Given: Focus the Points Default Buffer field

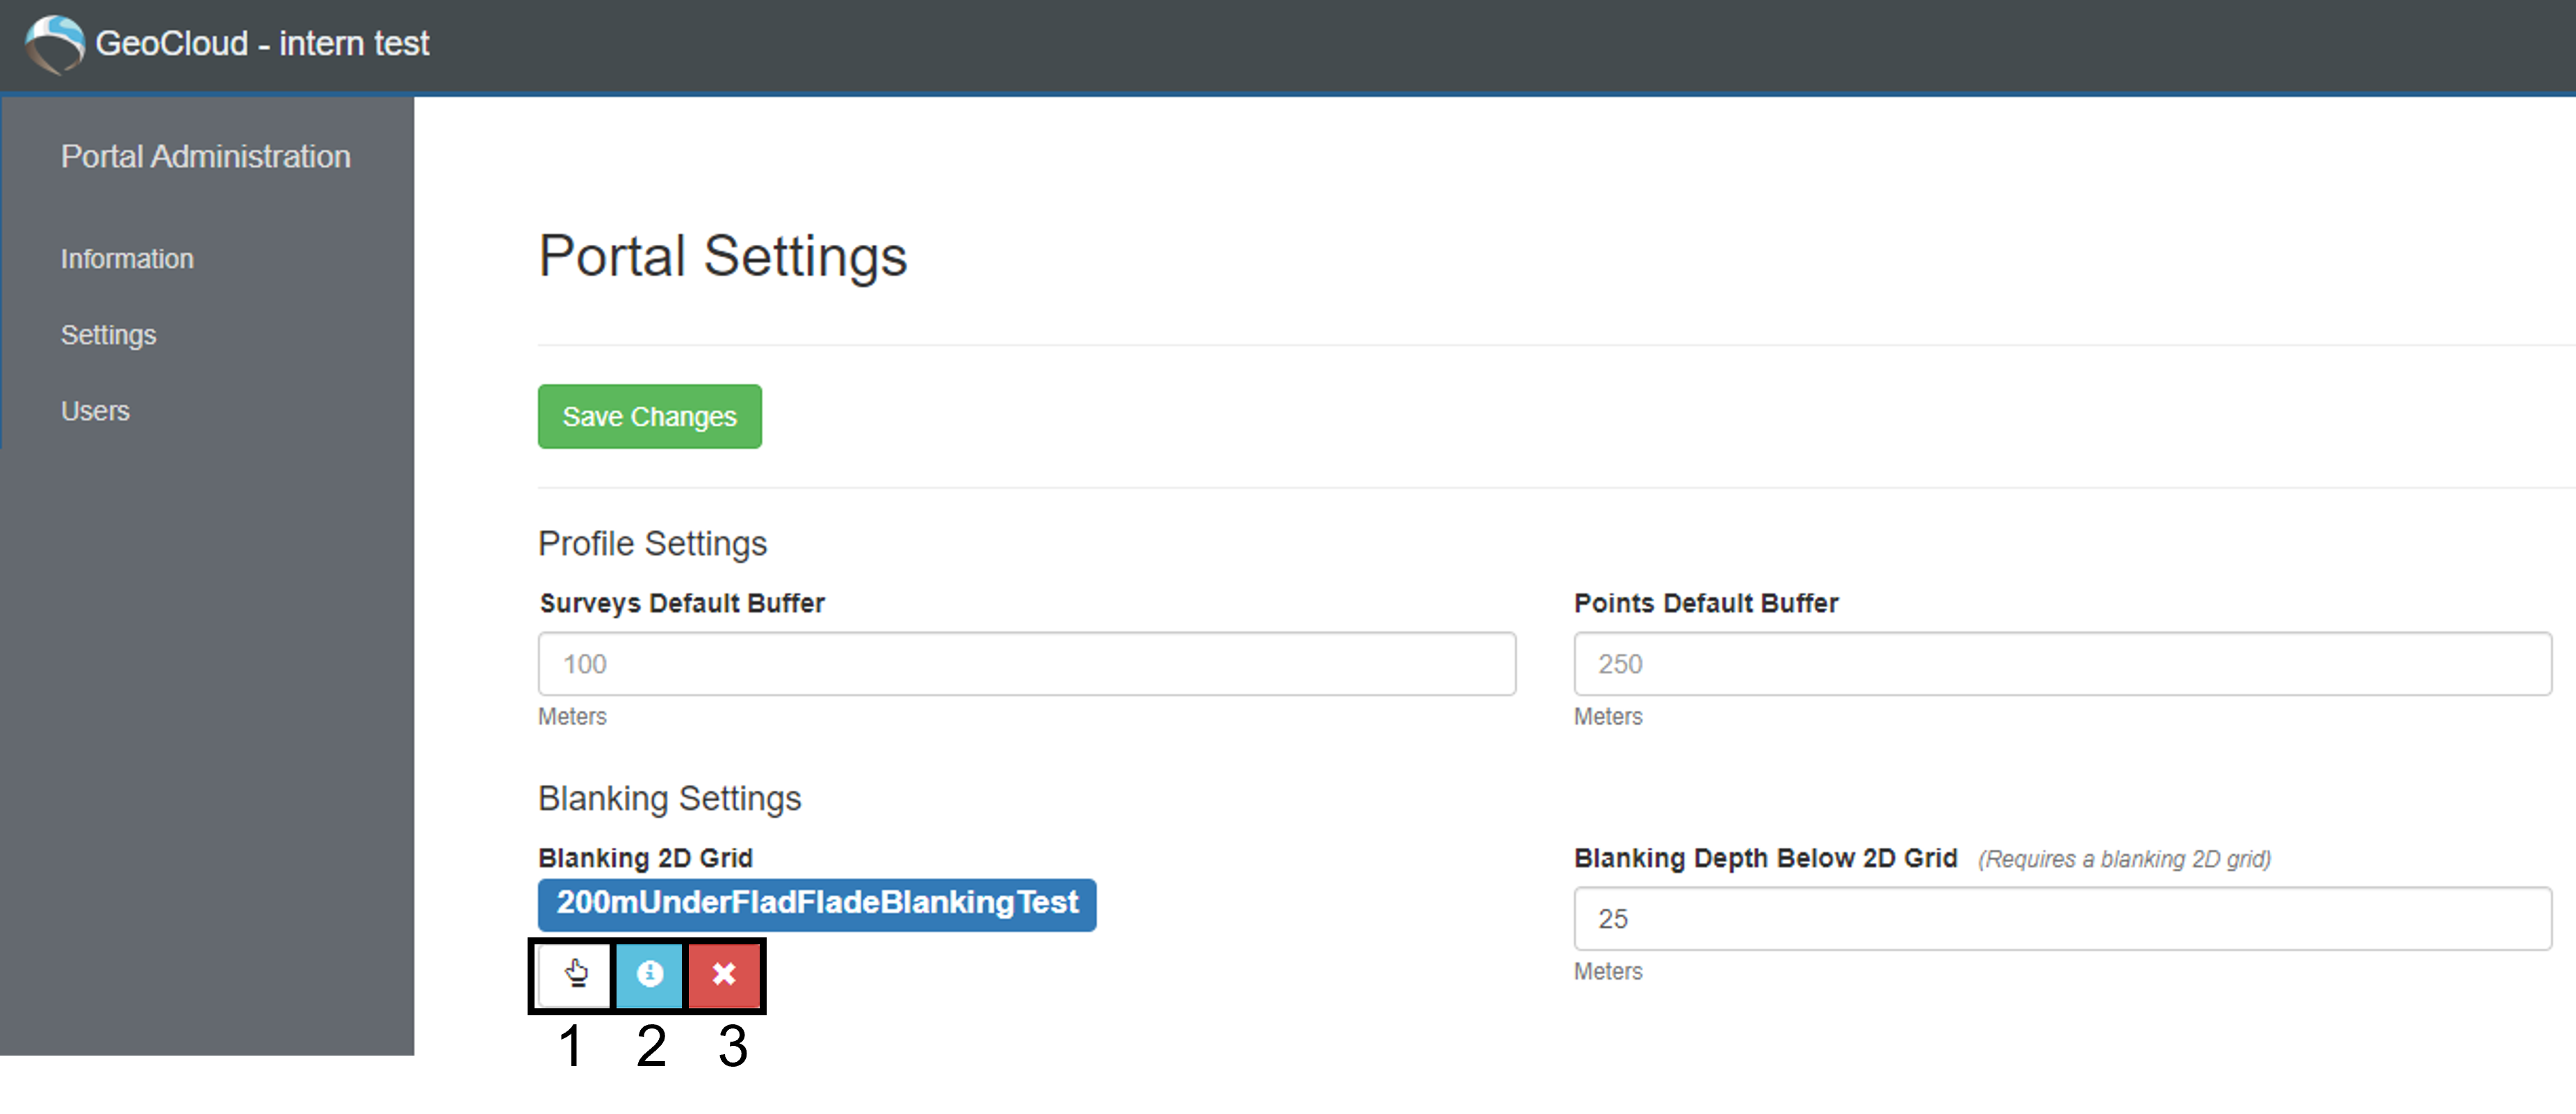Looking at the screenshot, I should pos(2061,663).
